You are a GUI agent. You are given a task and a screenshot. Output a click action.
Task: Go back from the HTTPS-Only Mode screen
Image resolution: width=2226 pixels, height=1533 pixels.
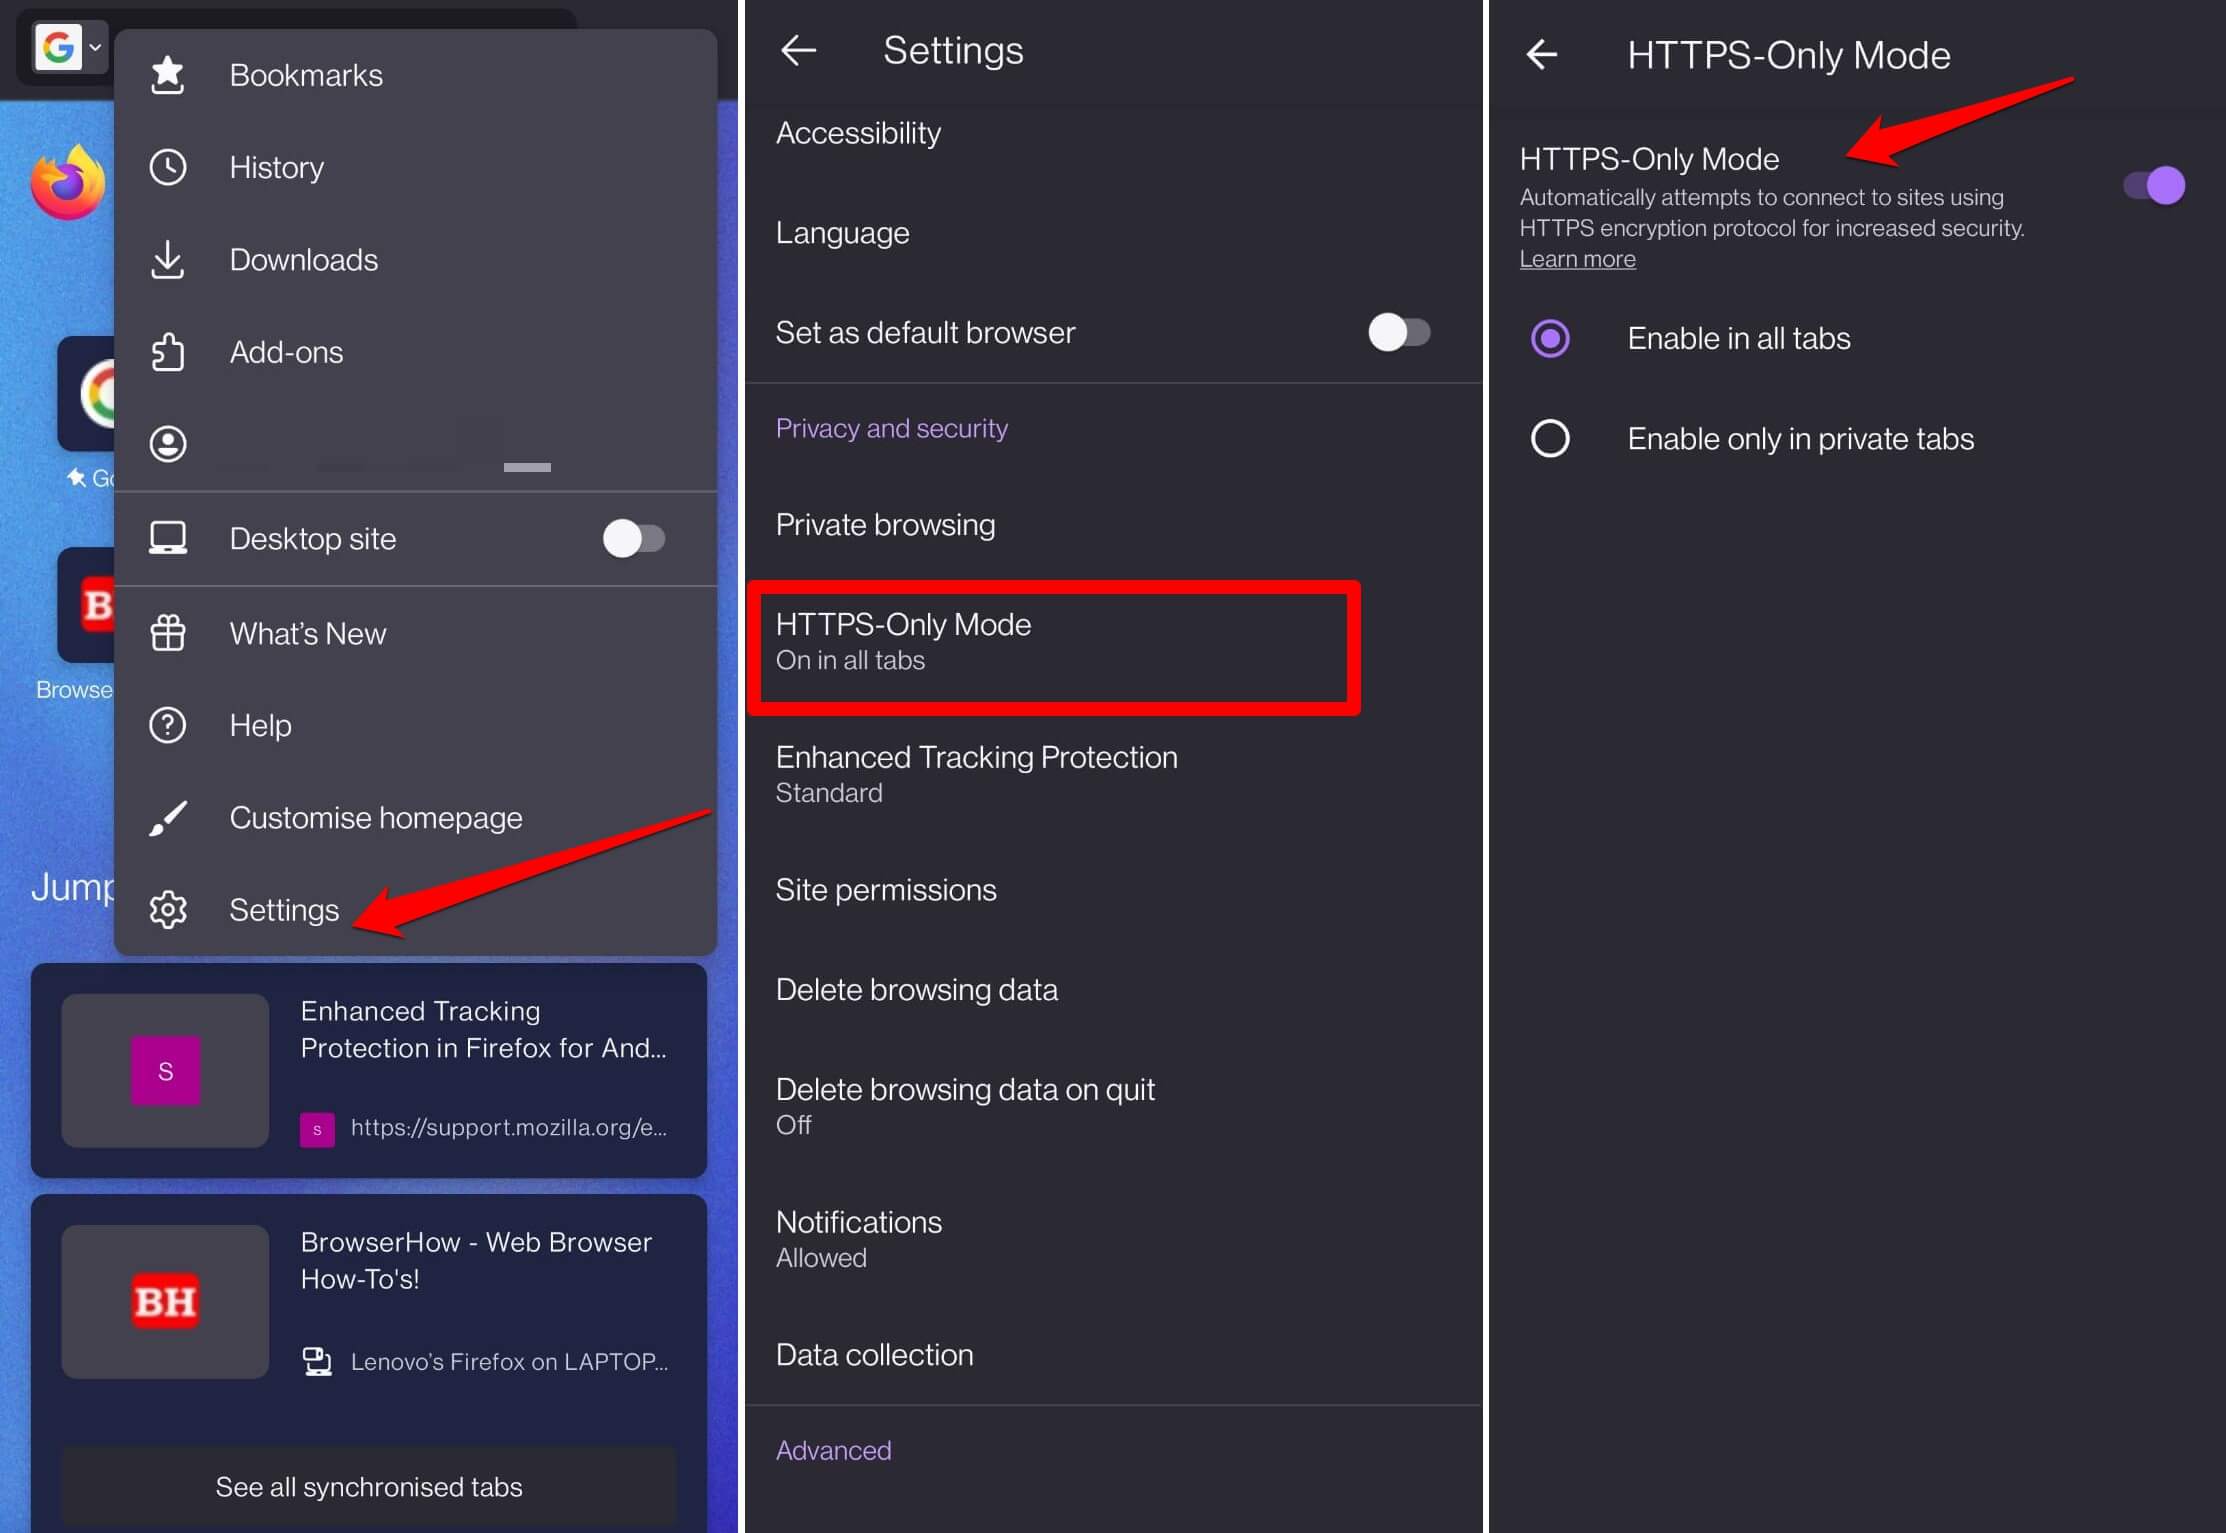[x=1541, y=54]
